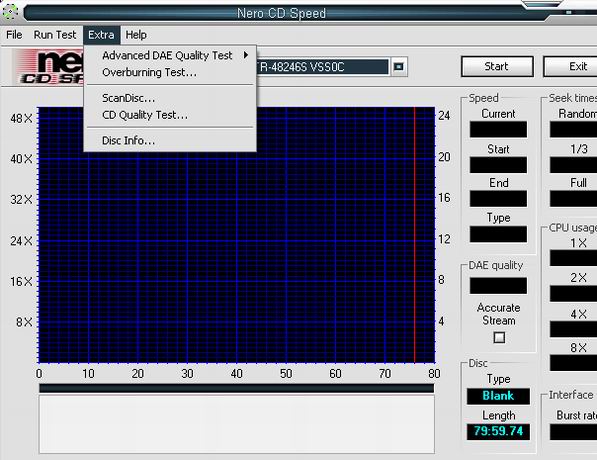597x460 pixels.
Task: Expand Advanced DAE Quality Test submenu arrow
Action: tap(246, 55)
